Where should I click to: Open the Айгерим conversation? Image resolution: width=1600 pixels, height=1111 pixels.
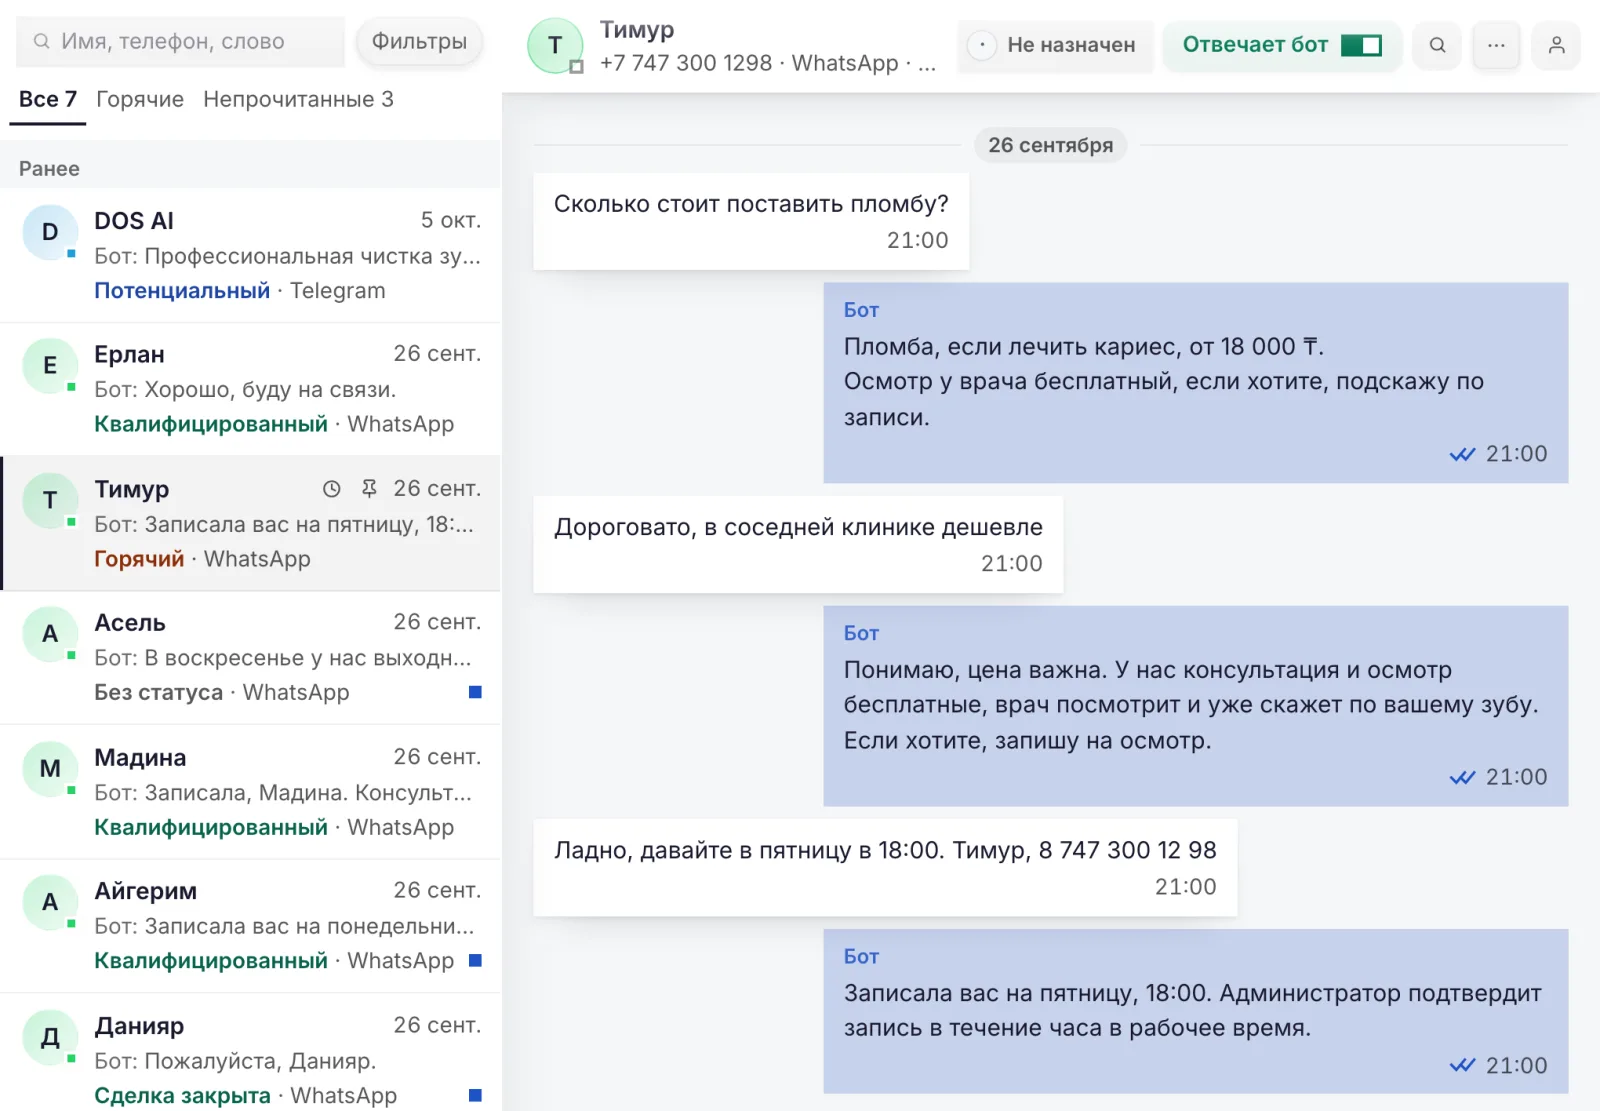point(250,926)
